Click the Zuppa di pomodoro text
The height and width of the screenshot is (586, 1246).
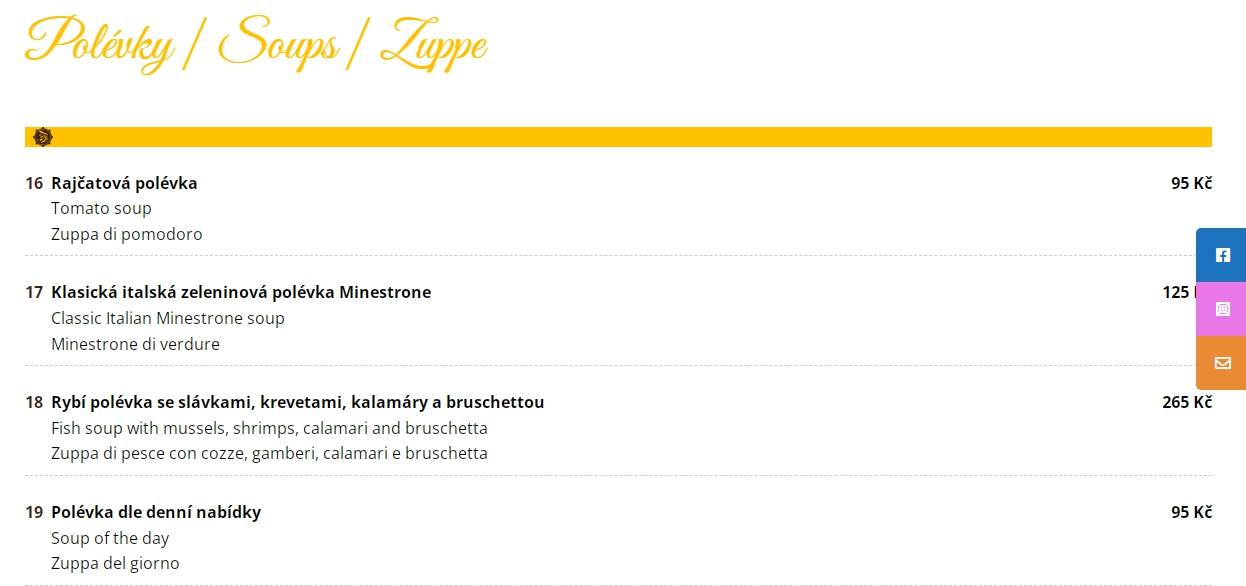click(x=127, y=234)
